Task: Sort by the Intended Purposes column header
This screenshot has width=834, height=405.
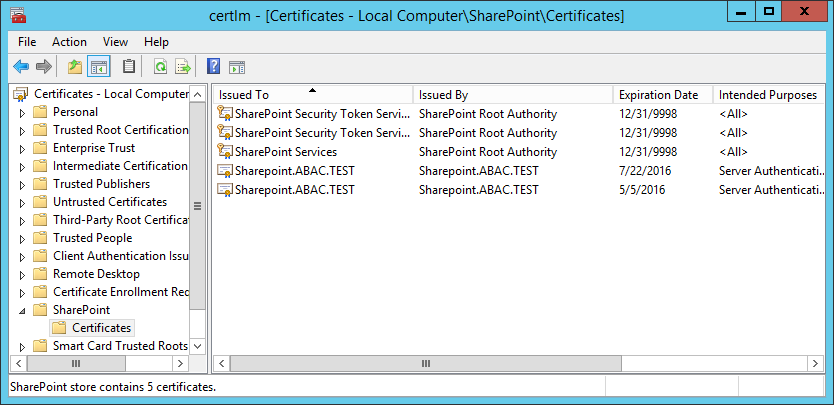Action: (x=768, y=95)
